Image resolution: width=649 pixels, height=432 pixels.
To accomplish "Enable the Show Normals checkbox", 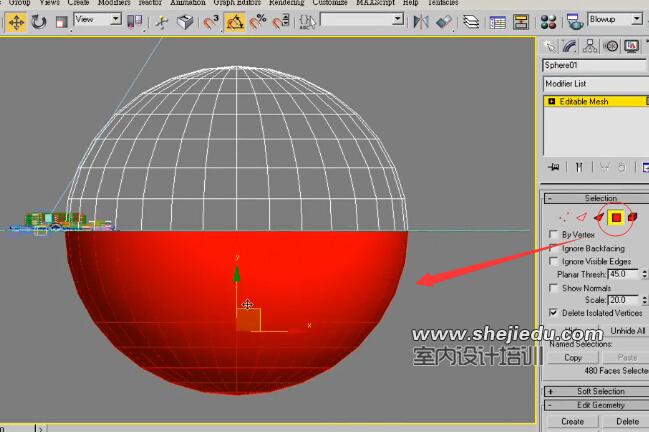I will pos(553,288).
